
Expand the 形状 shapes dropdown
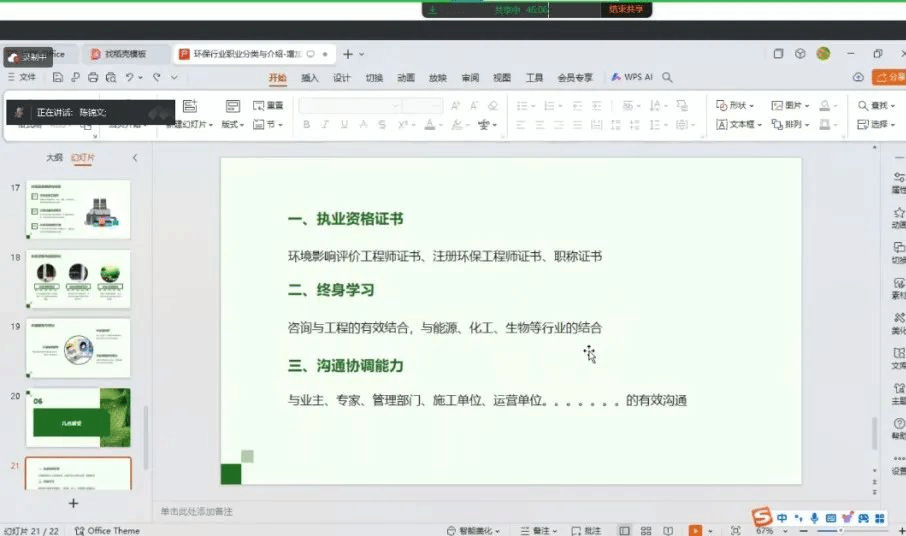[735, 105]
